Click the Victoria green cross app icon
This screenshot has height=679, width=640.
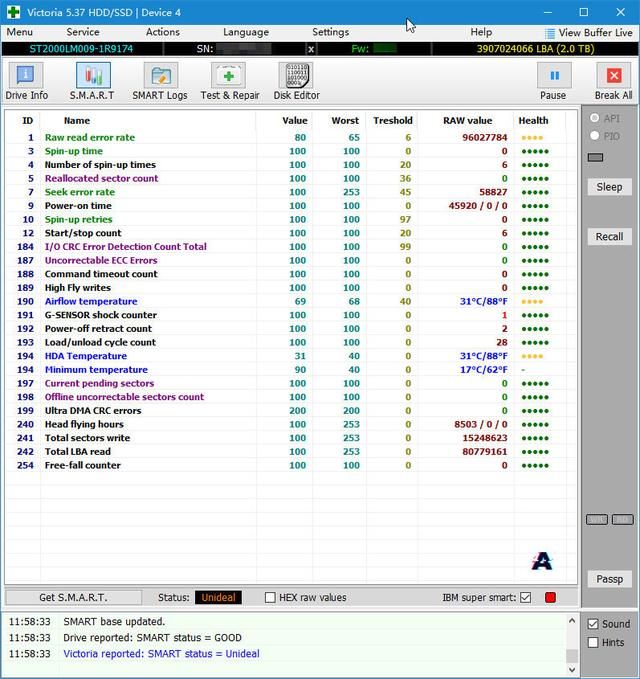click(13, 12)
